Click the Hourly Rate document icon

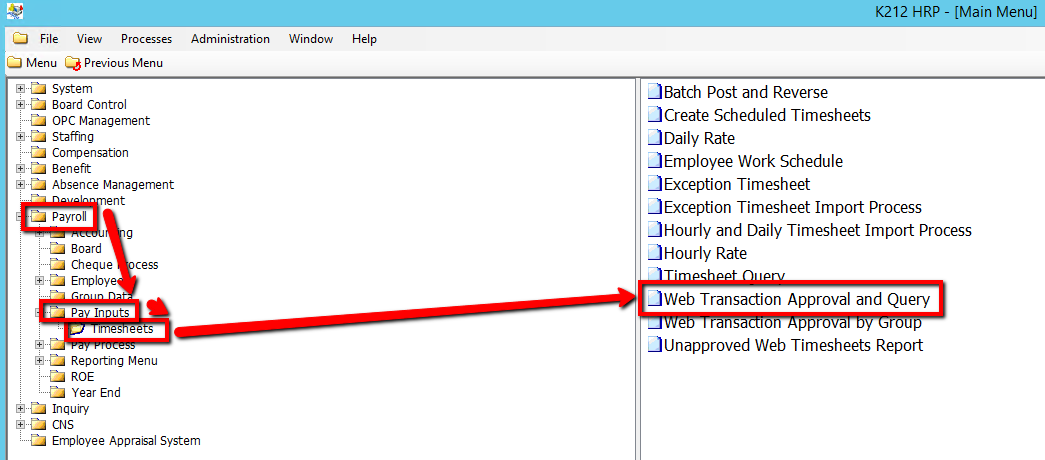(655, 253)
